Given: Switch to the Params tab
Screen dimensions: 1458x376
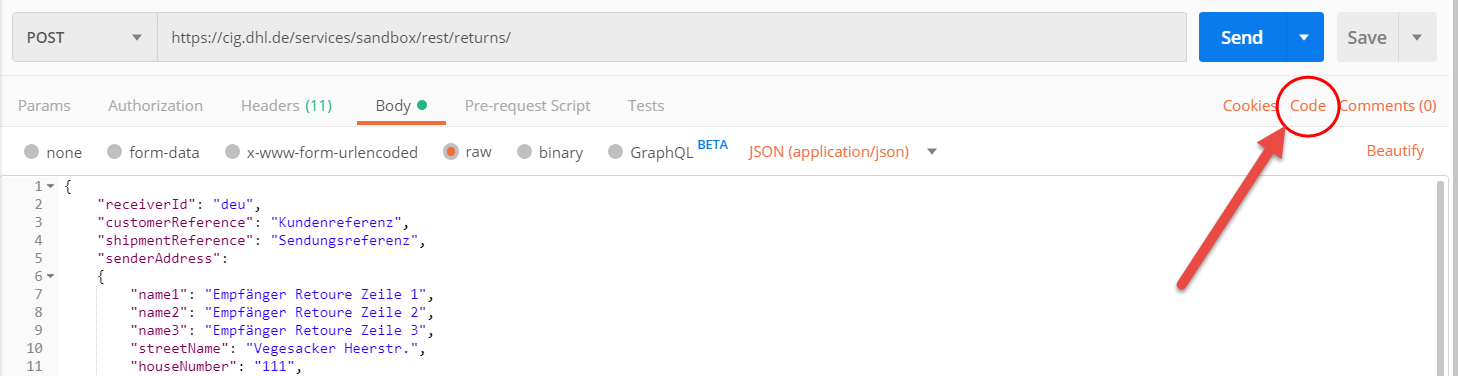Looking at the screenshot, I should tap(44, 105).
